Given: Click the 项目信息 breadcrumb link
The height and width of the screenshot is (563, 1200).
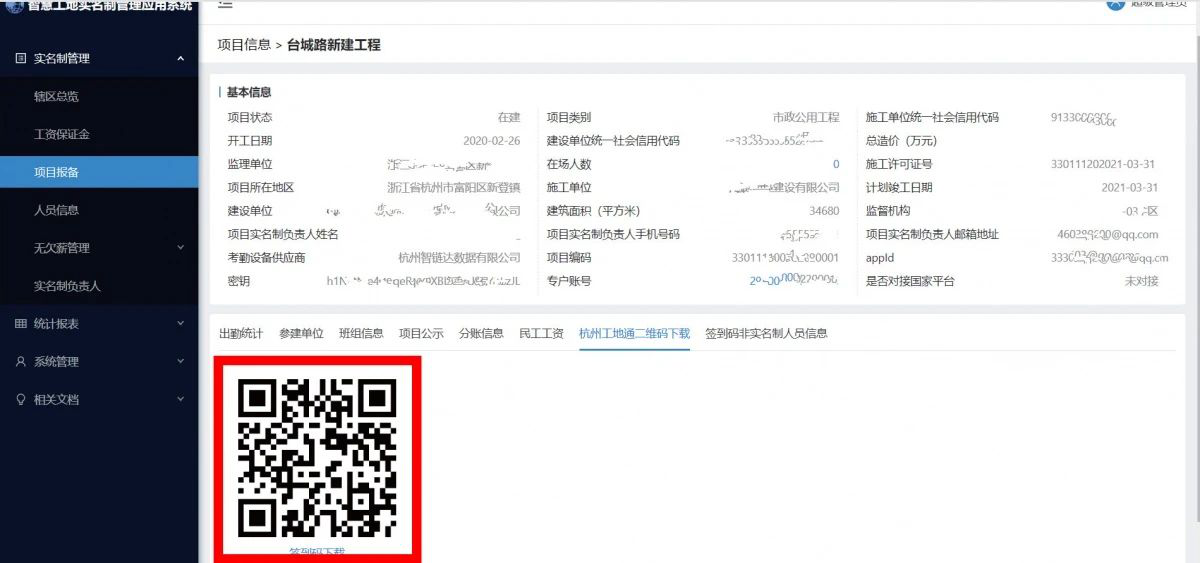Looking at the screenshot, I should [244, 45].
